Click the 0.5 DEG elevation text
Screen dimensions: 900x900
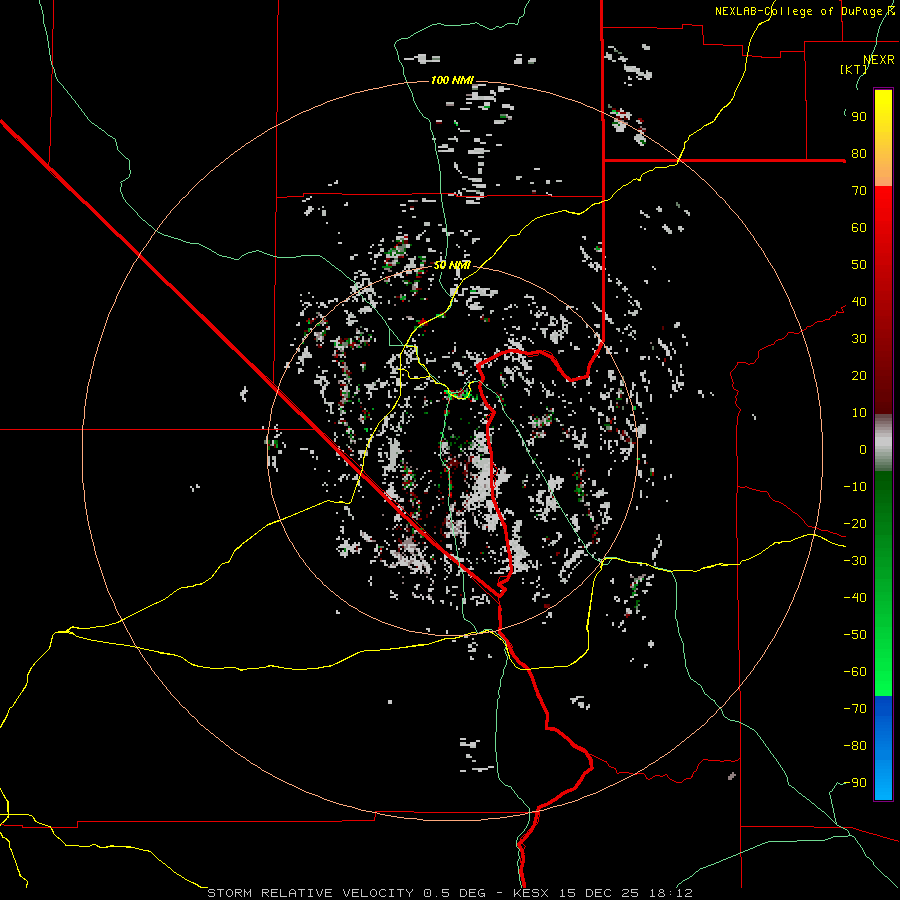tap(455, 893)
